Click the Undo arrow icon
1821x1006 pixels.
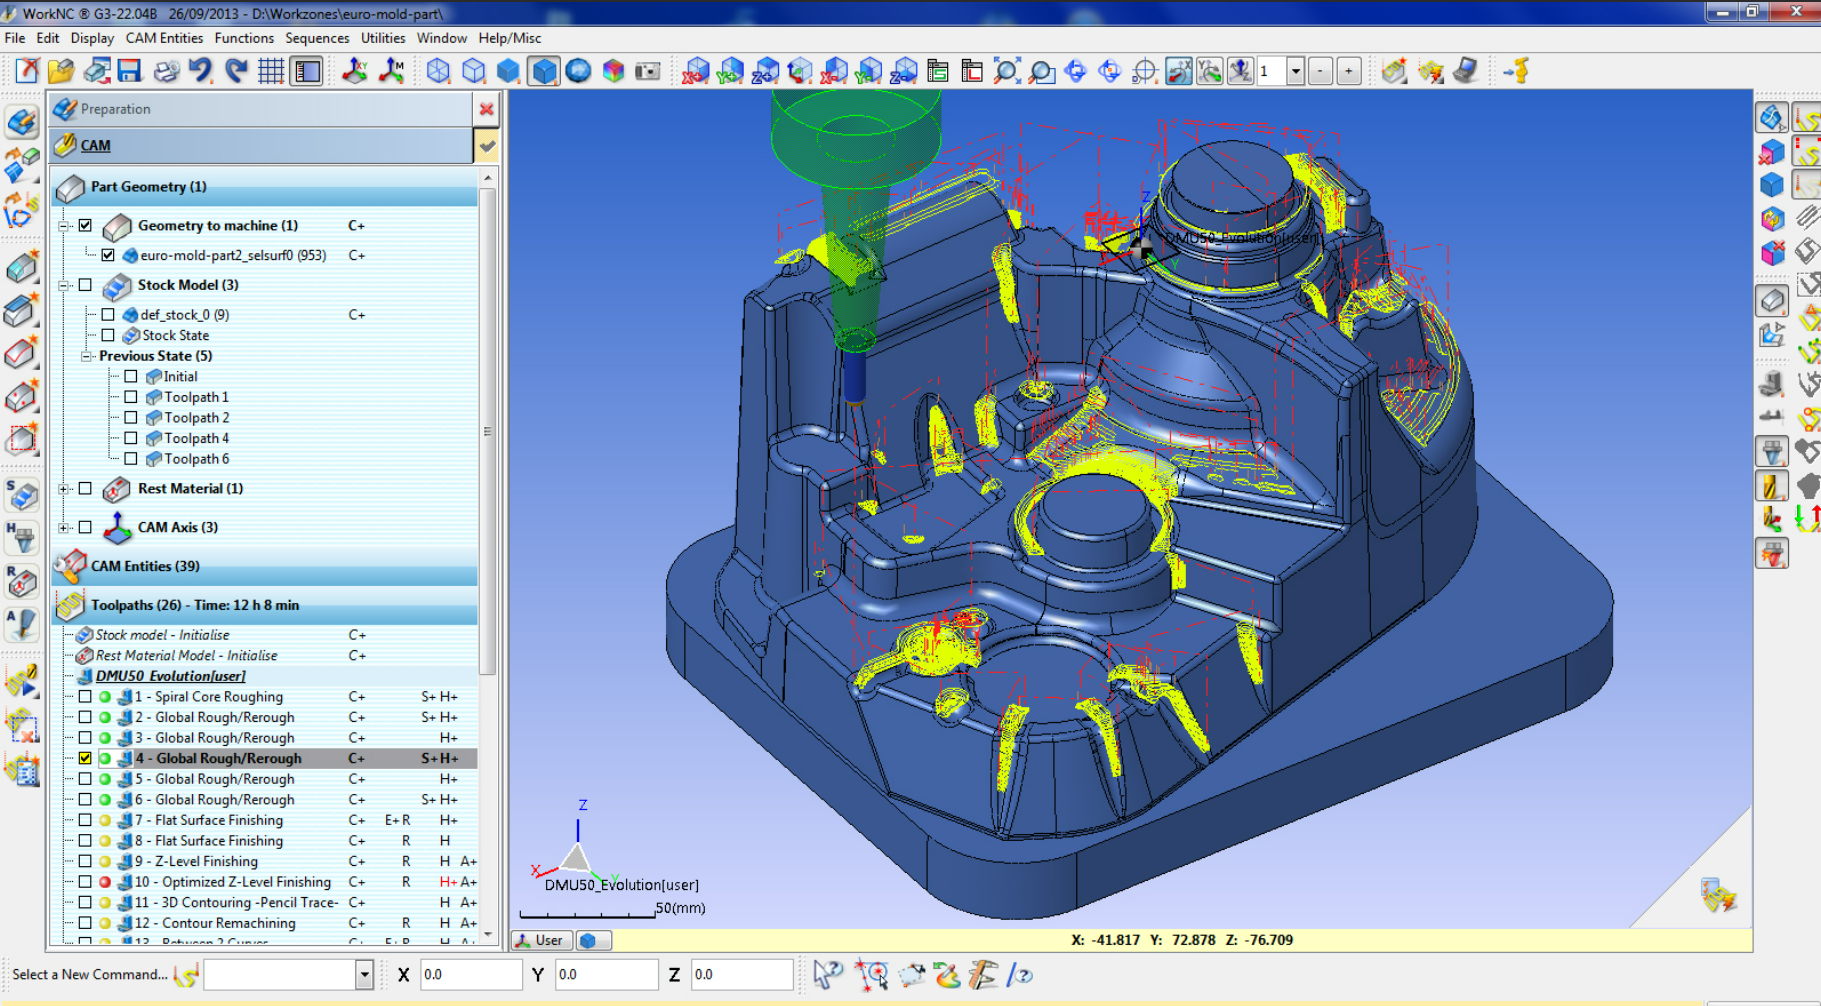tap(200, 71)
